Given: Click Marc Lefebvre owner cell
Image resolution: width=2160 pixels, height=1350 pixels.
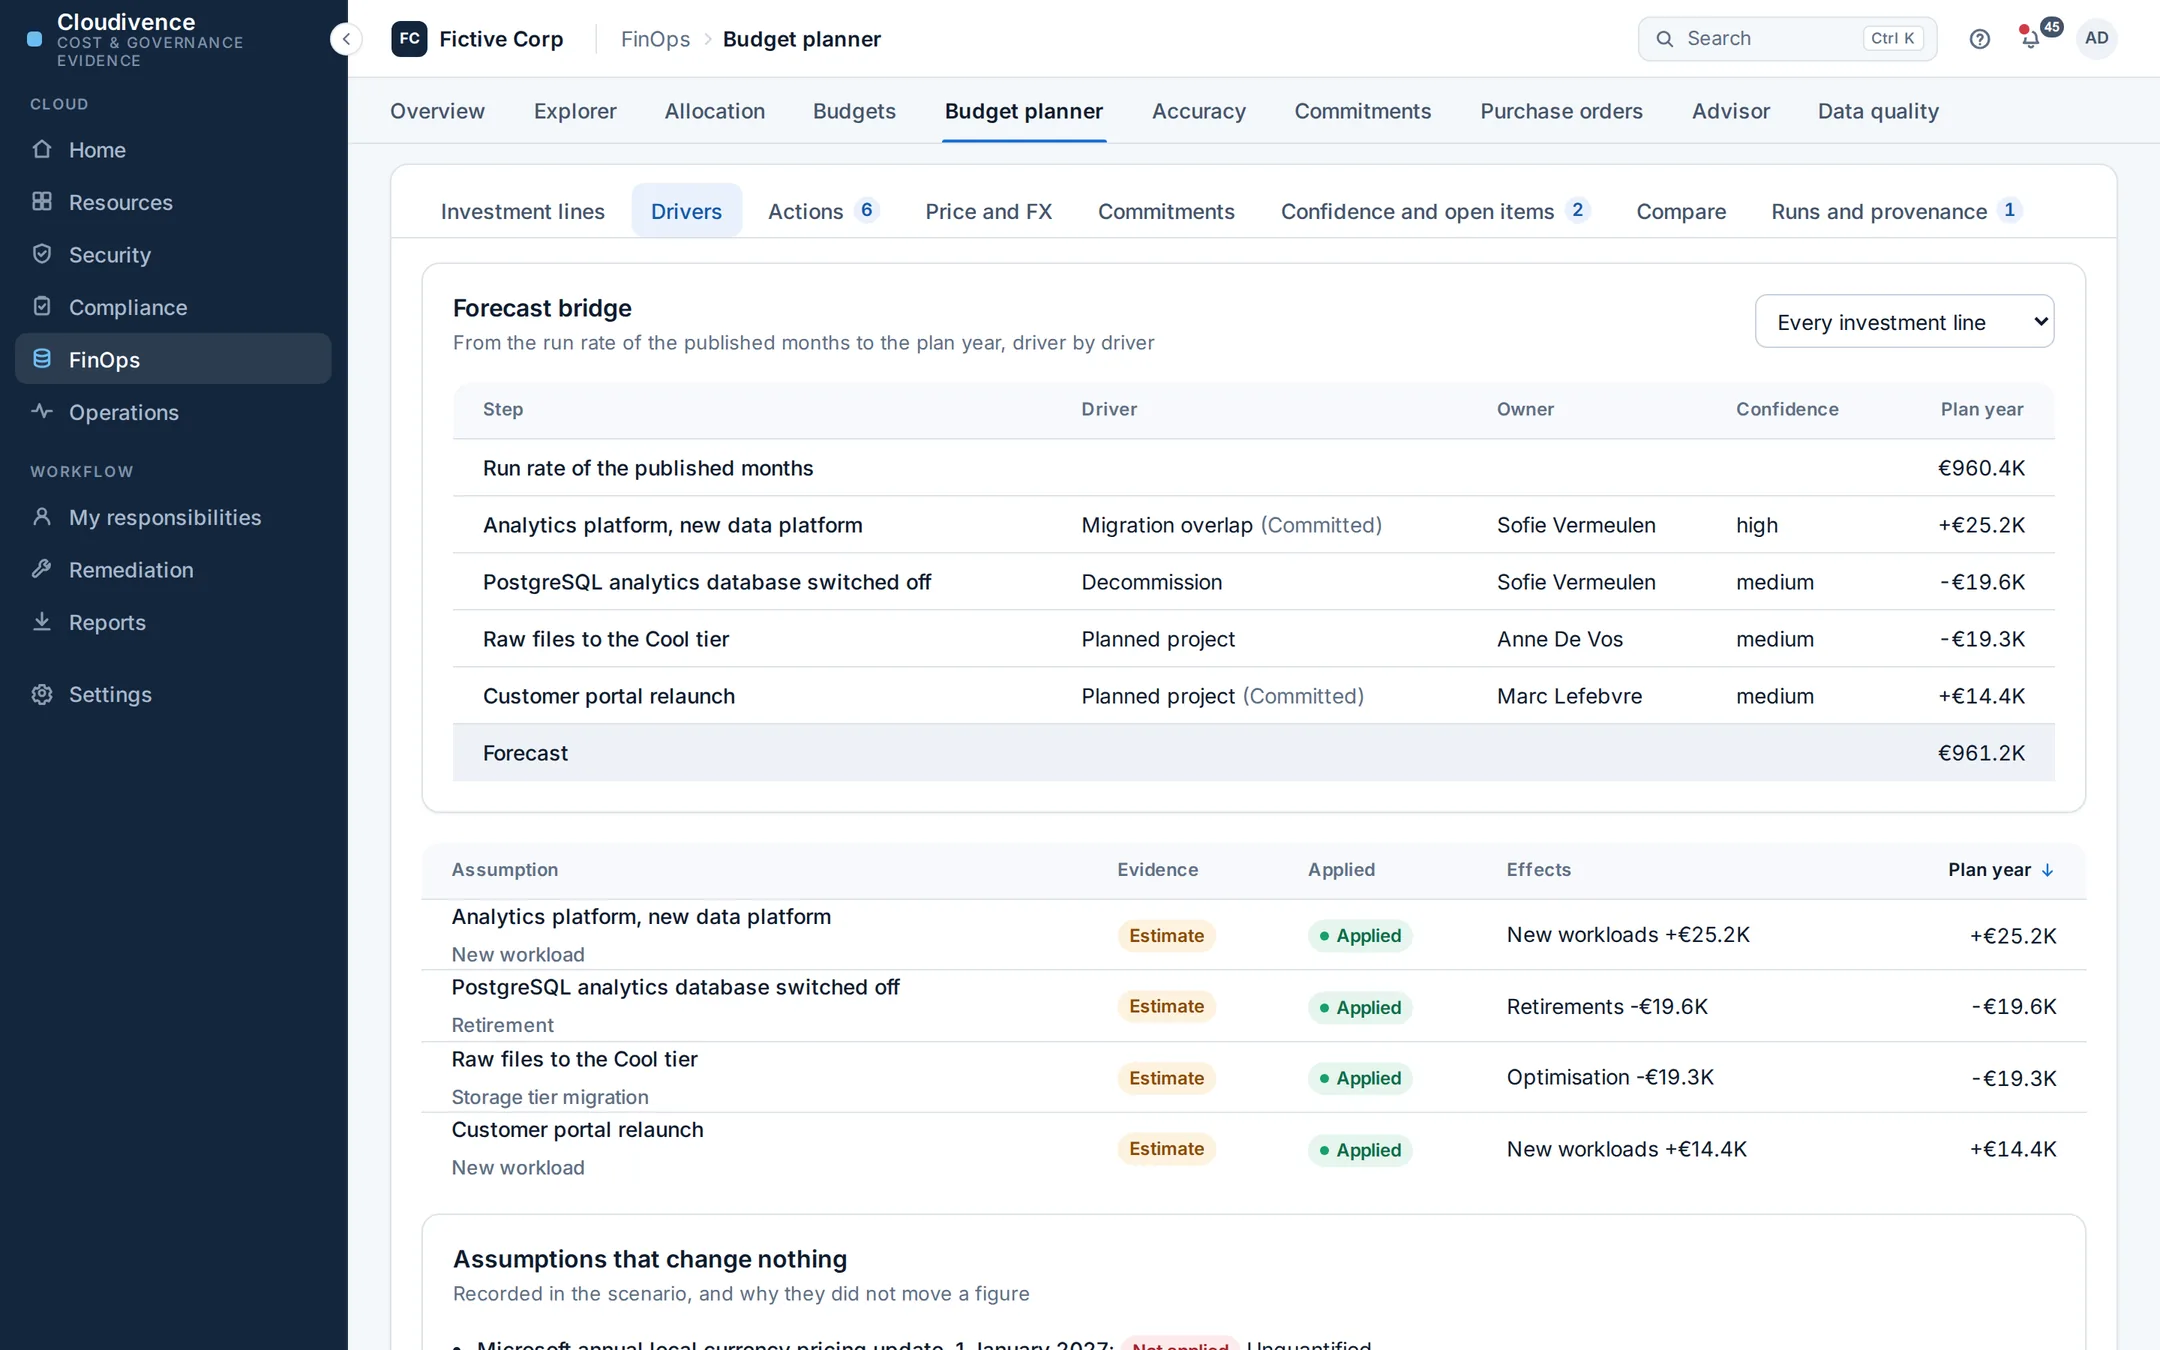Looking at the screenshot, I should point(1569,696).
